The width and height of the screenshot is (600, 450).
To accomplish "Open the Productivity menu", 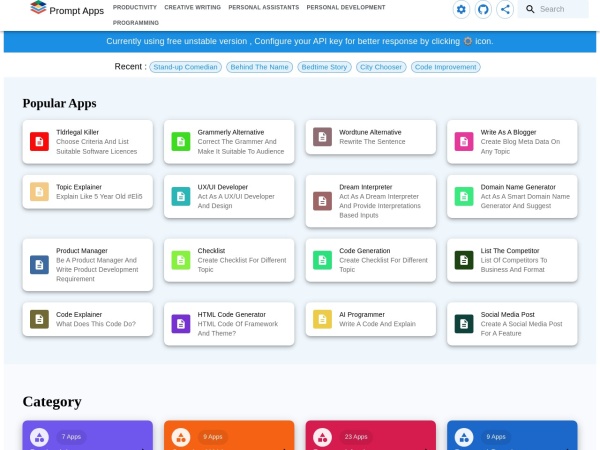I will point(134,7).
